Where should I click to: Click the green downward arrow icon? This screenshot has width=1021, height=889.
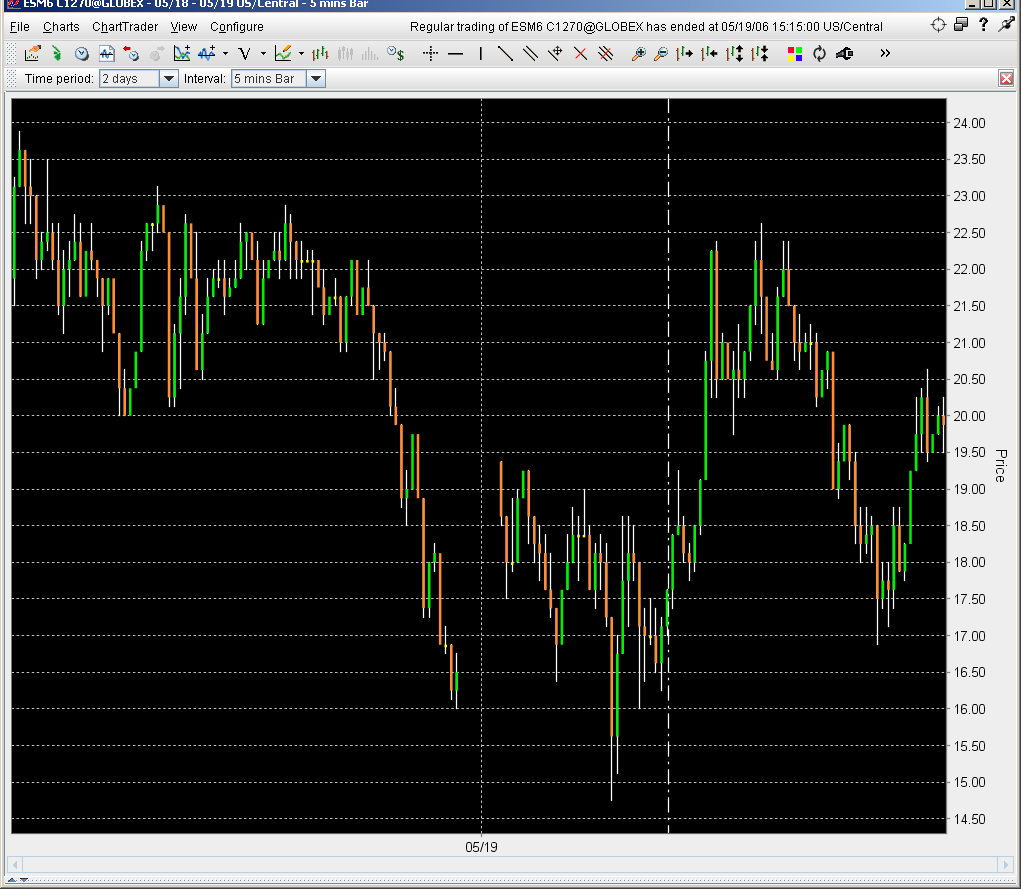(x=57, y=53)
